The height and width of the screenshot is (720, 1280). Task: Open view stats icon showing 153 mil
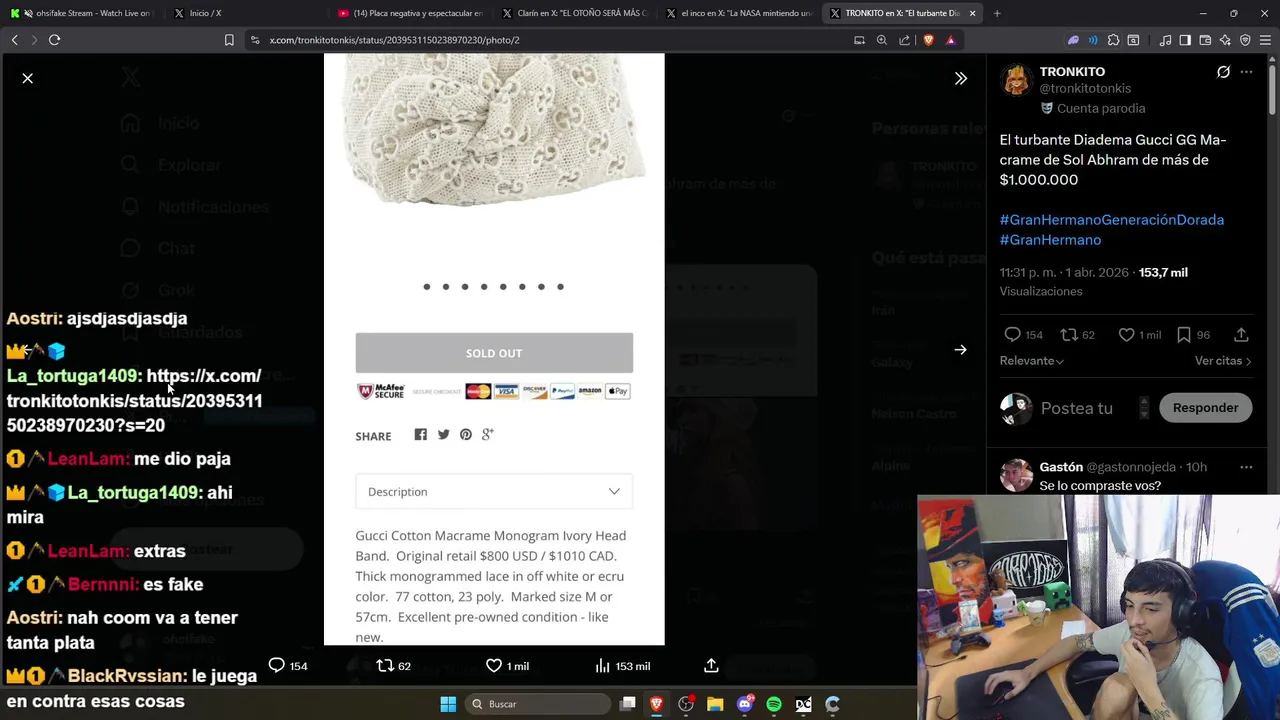click(602, 665)
